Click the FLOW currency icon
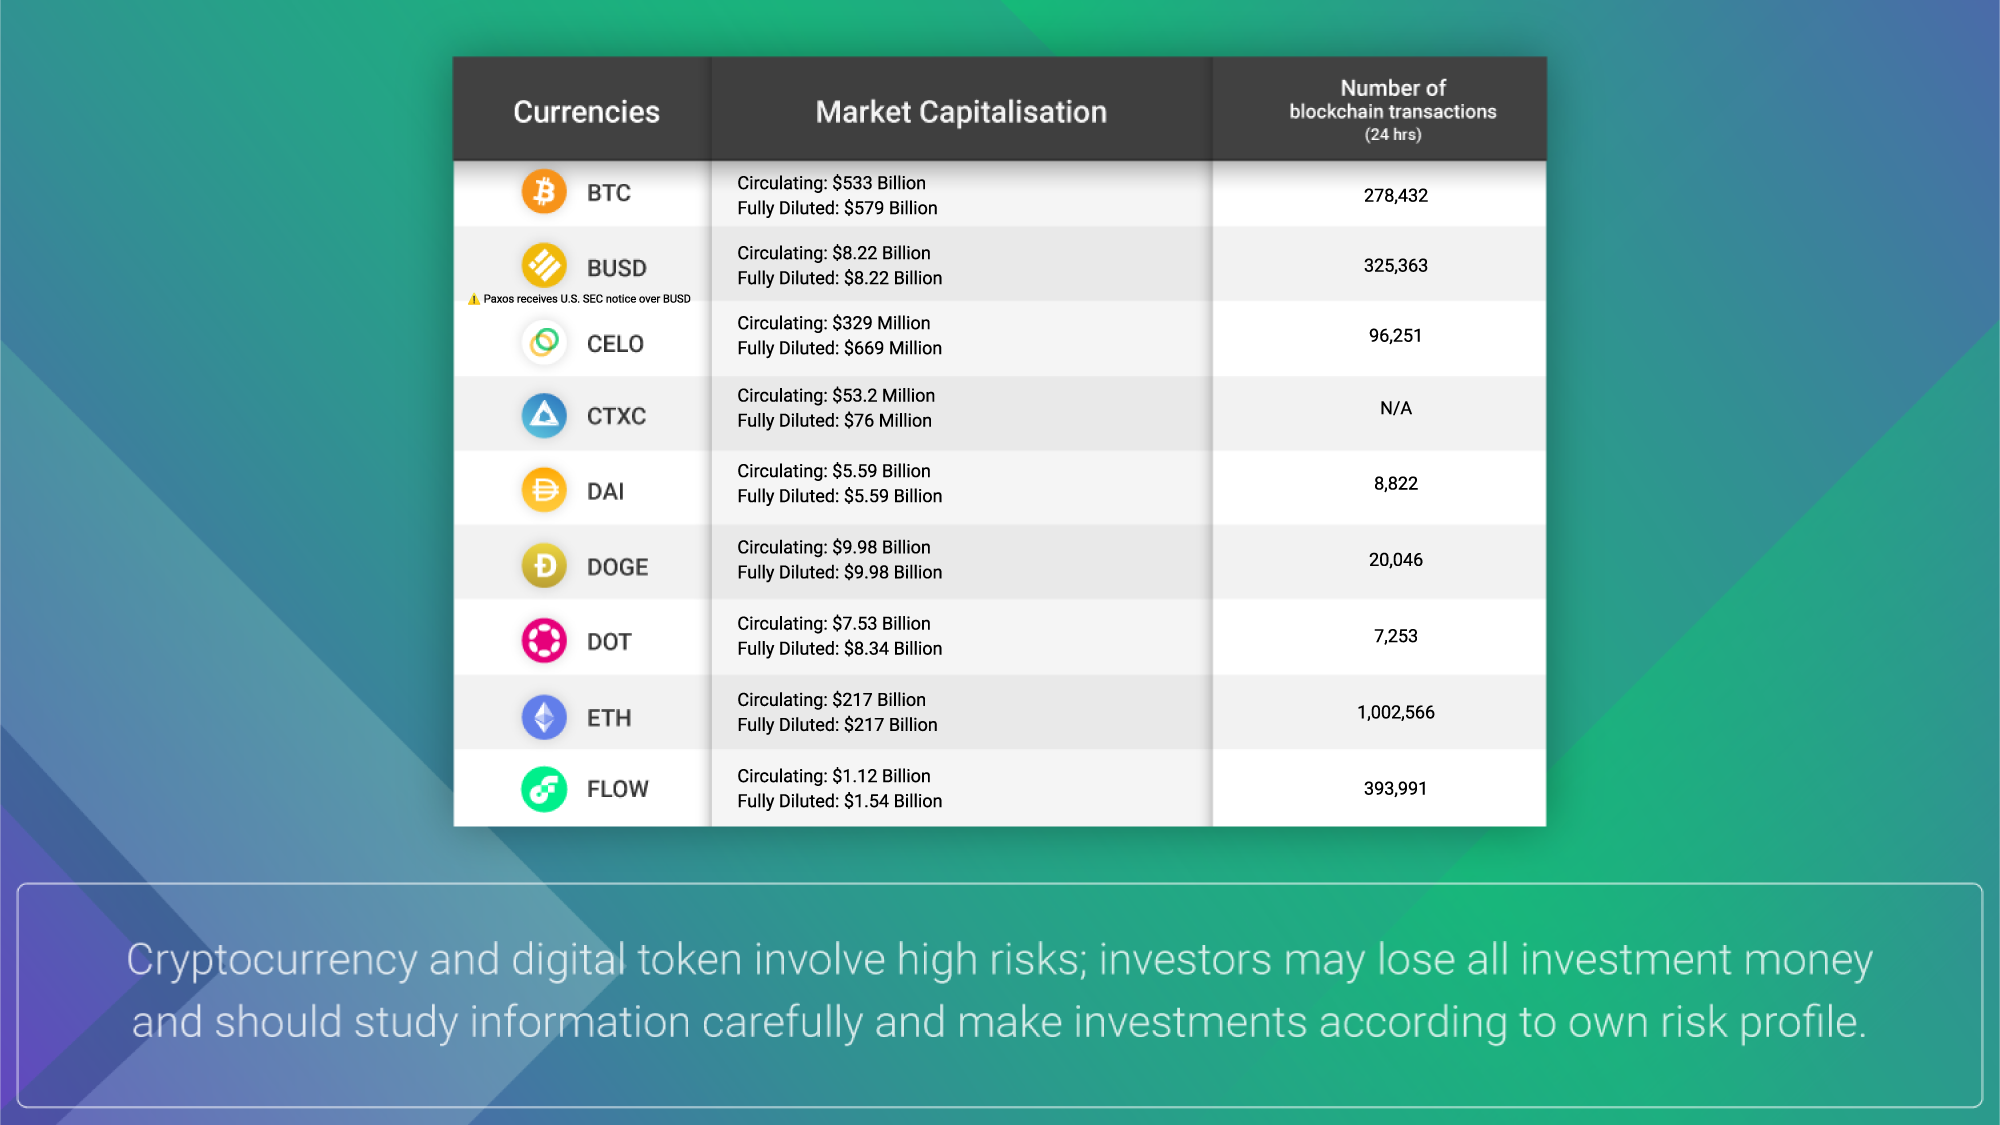Image resolution: width=2000 pixels, height=1125 pixels. (543, 789)
